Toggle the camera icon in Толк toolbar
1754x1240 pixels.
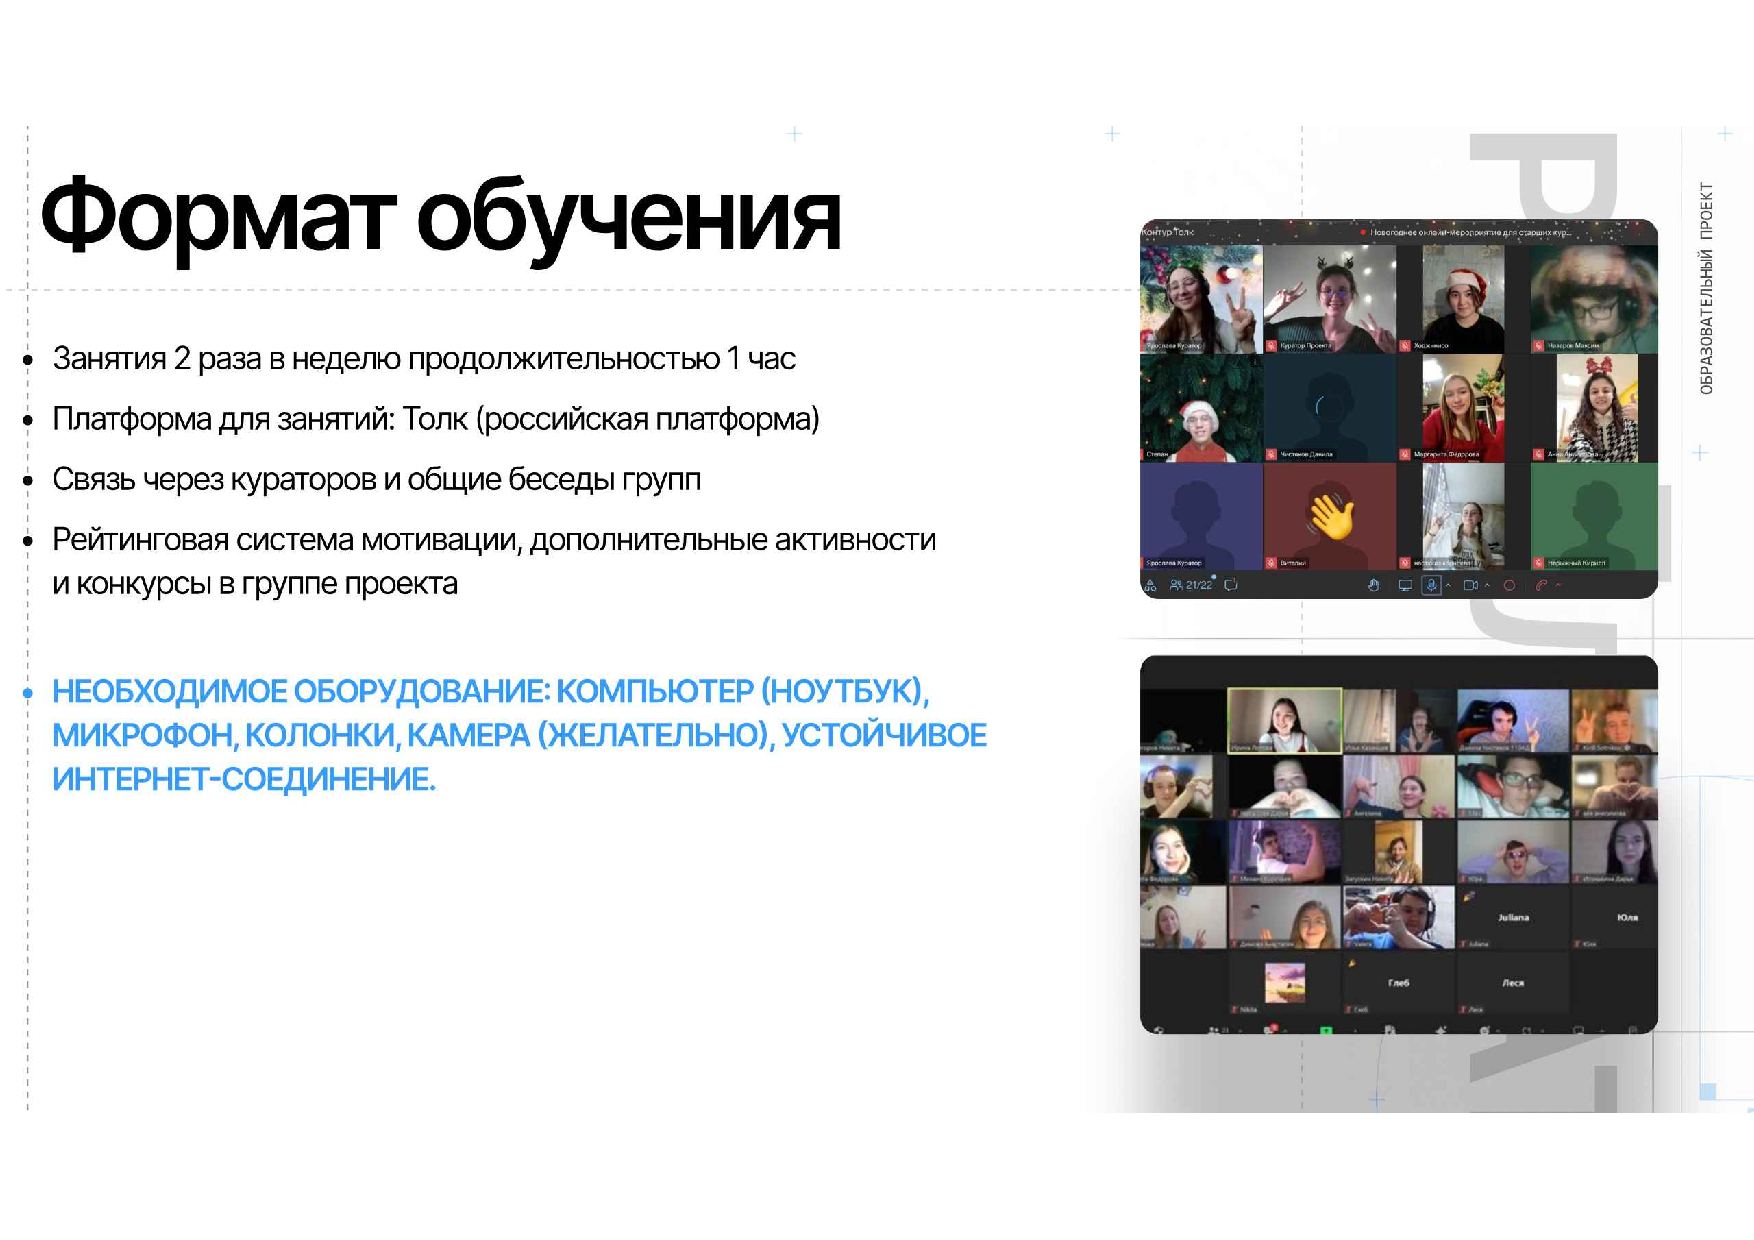(x=1471, y=585)
